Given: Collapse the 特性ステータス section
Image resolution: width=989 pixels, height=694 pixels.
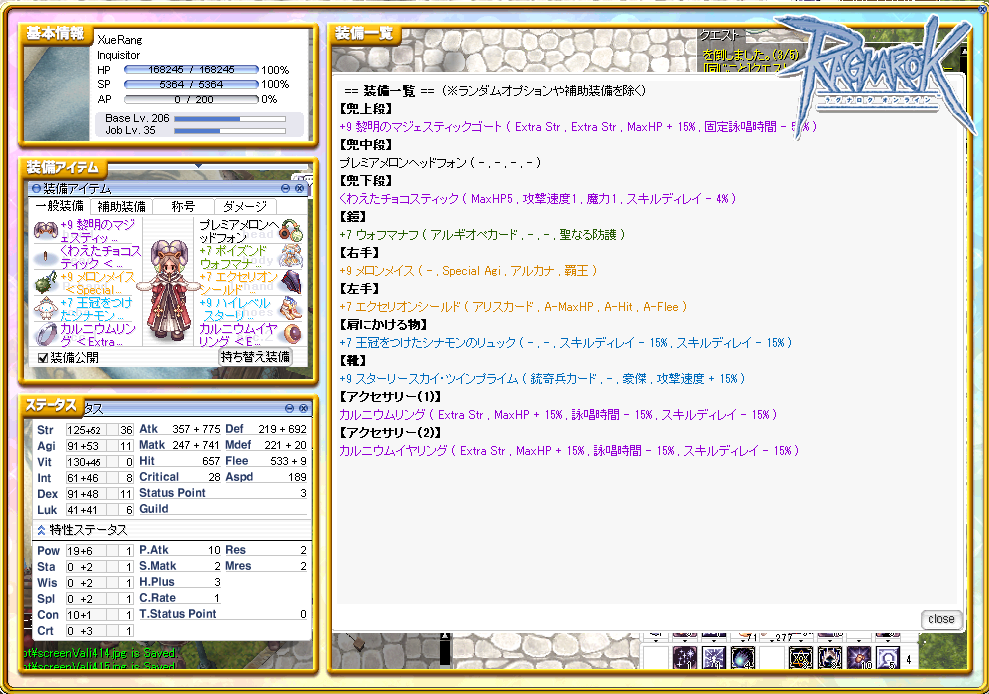Looking at the screenshot, I should 42,530.
